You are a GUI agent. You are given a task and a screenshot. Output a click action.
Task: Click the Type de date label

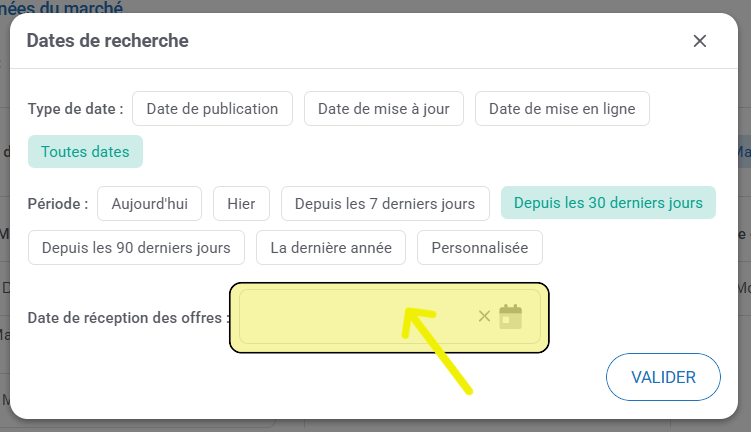75,109
